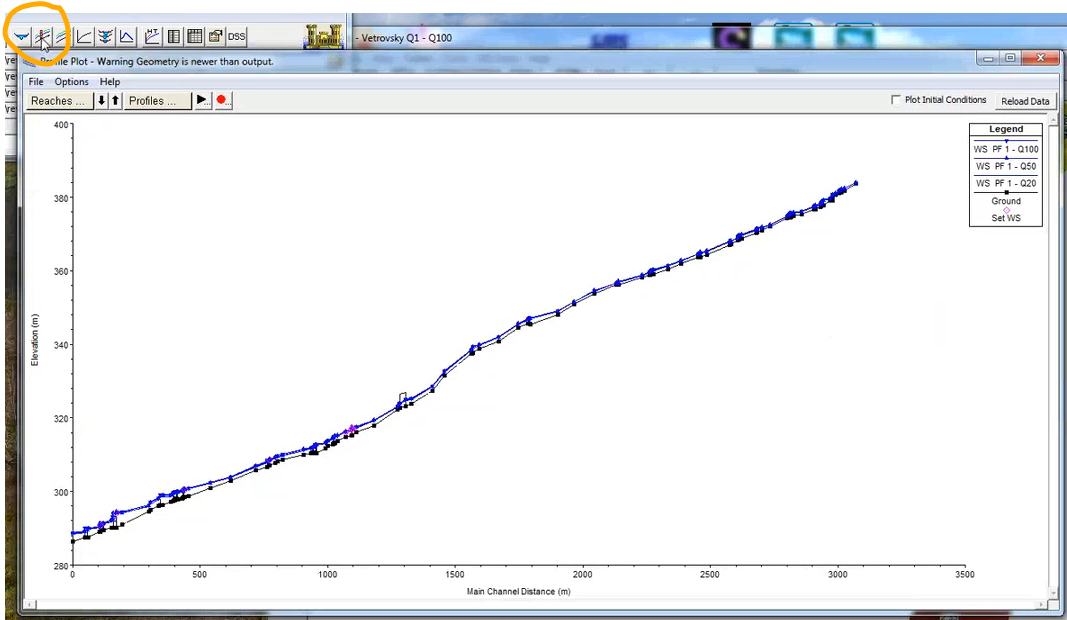This screenshot has height=620, width=1067.
Task: Open the profile summary table icon
Action: [194, 37]
